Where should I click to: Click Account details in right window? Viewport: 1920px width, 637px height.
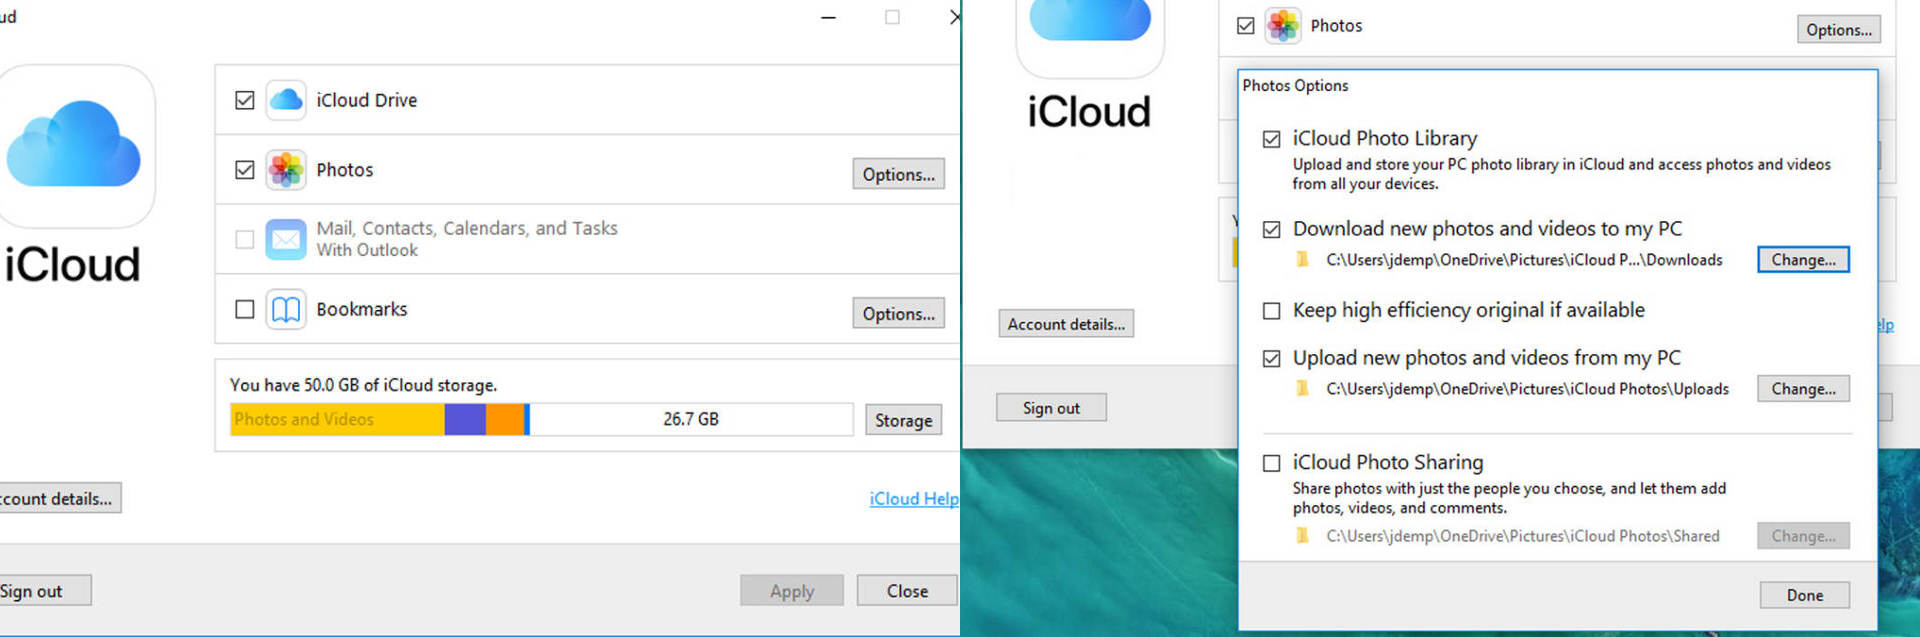pos(1066,324)
